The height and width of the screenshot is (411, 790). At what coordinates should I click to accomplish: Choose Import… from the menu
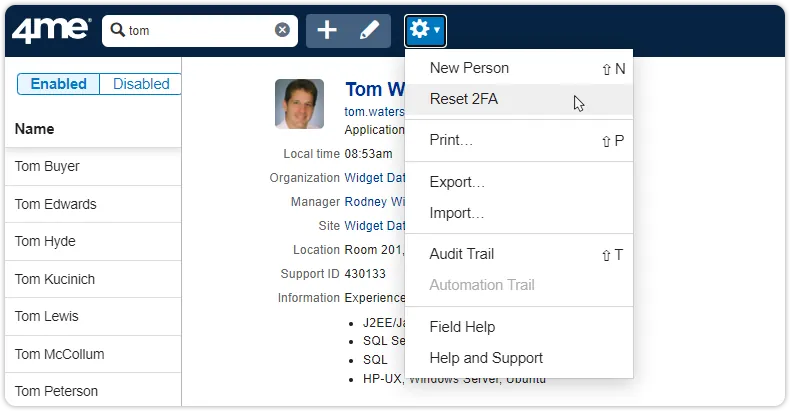tap(519, 214)
